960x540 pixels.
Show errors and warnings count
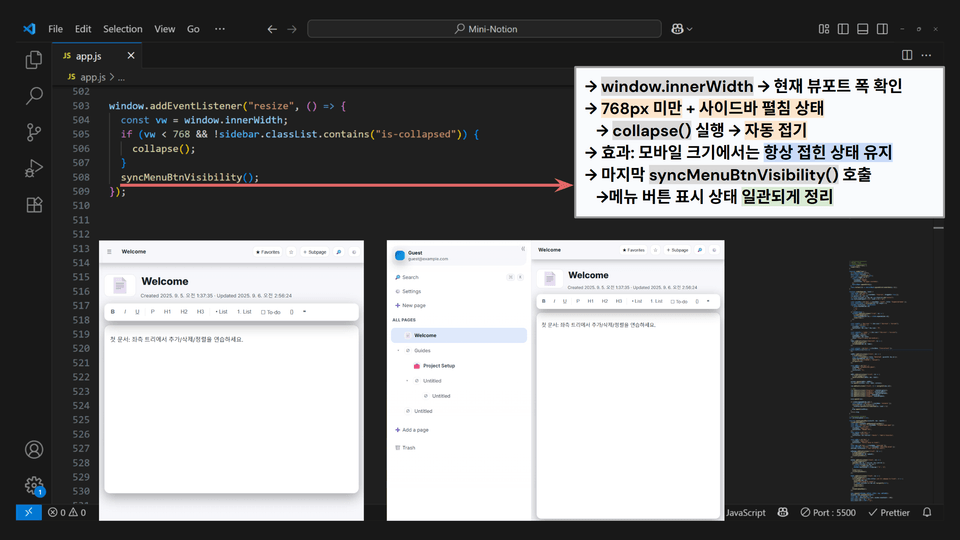click(x=67, y=512)
